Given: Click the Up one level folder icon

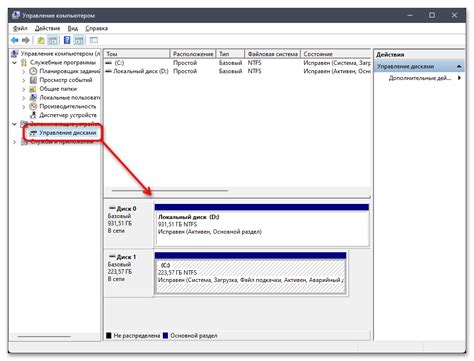Looking at the screenshot, I should (x=41, y=41).
